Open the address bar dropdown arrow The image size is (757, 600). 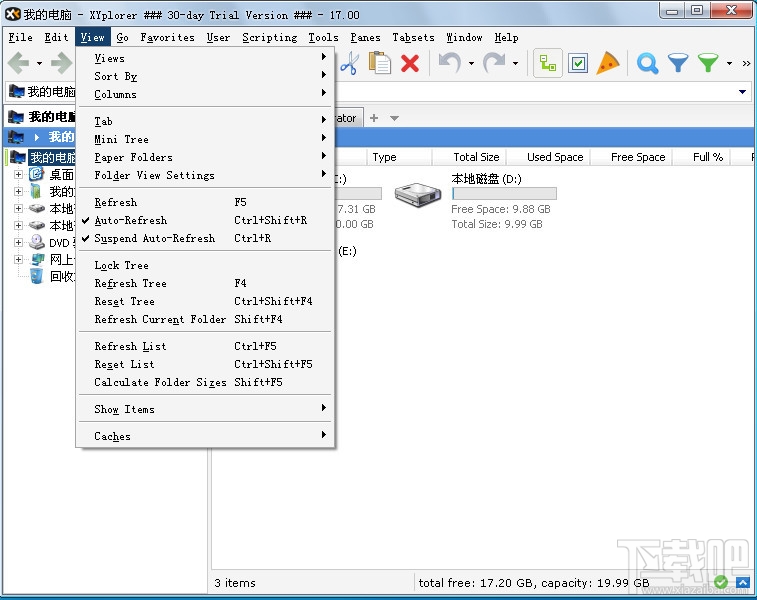click(743, 92)
